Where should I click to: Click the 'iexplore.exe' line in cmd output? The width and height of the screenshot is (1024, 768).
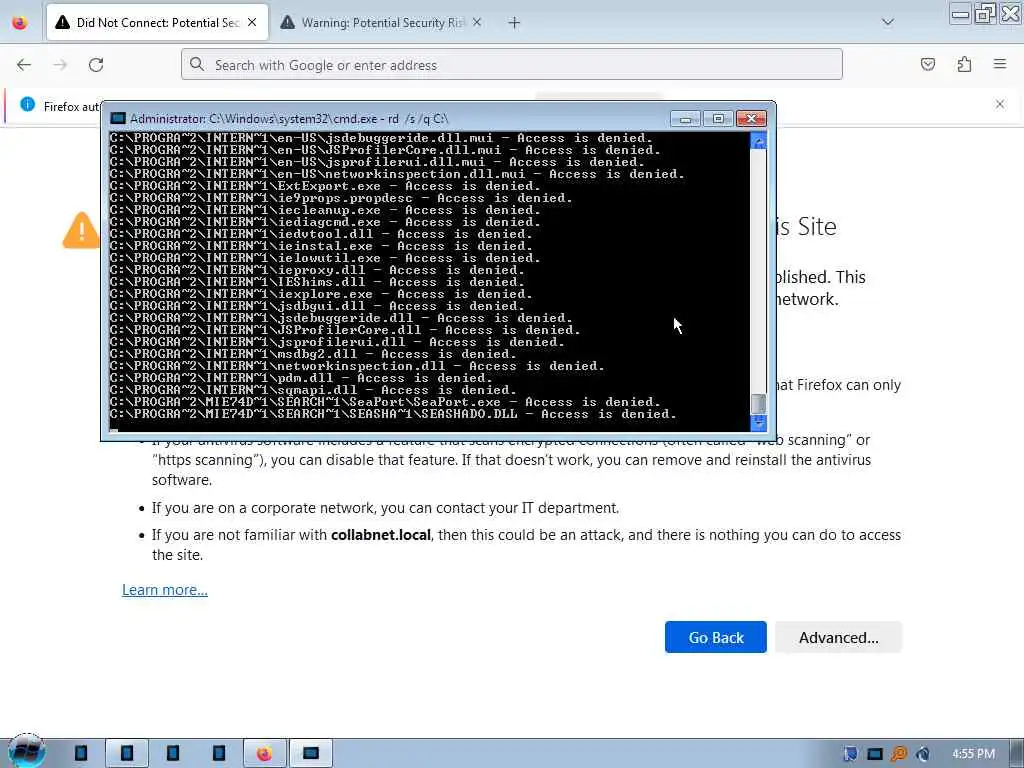[321, 294]
